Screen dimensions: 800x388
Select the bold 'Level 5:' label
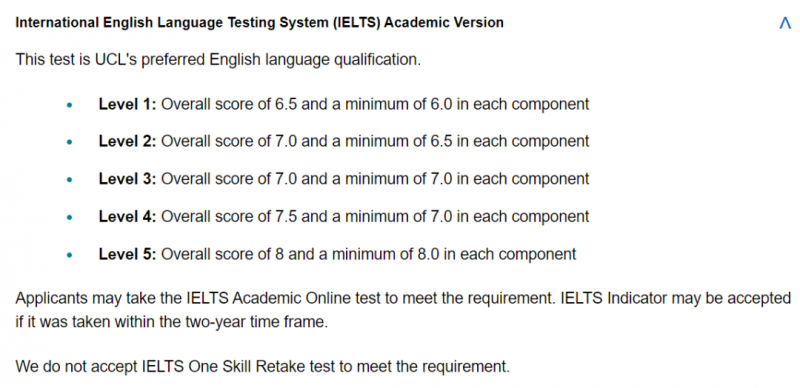tap(128, 254)
